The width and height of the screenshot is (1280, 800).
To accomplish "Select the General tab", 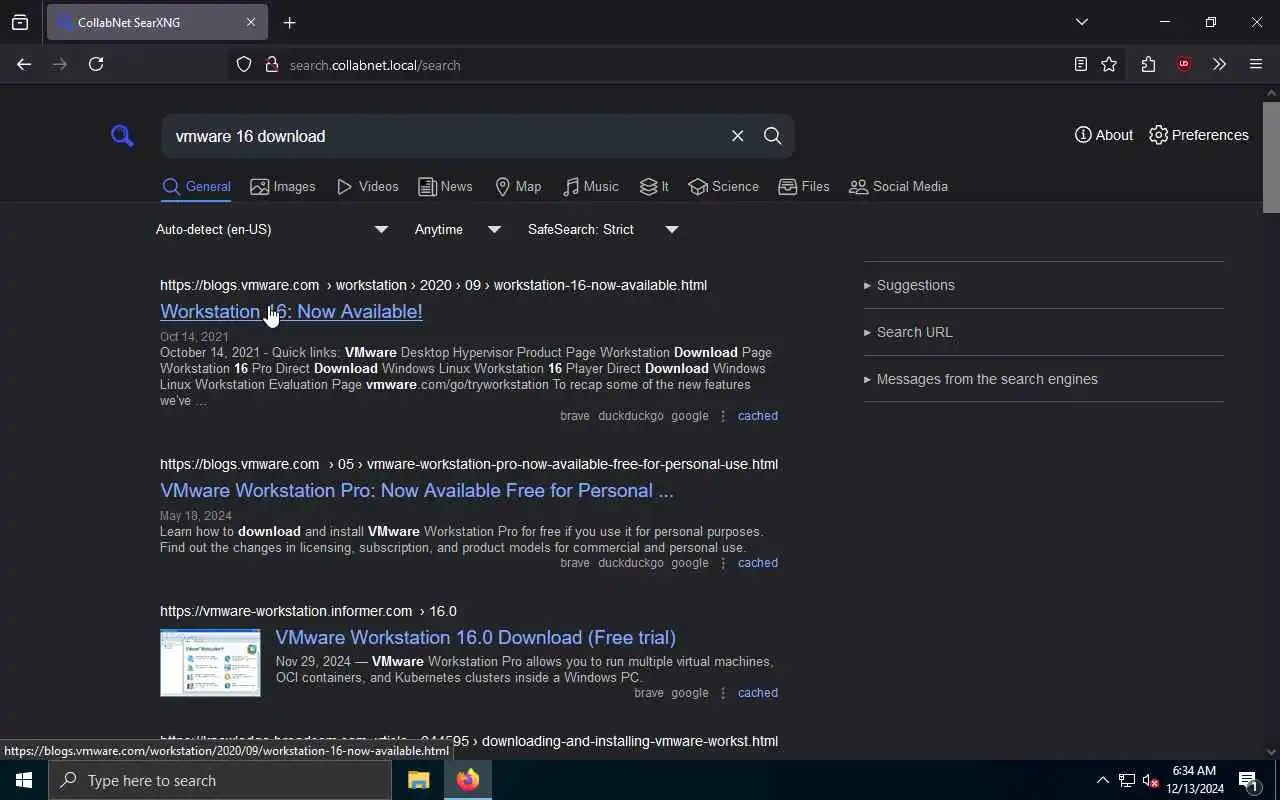I will coord(196,187).
